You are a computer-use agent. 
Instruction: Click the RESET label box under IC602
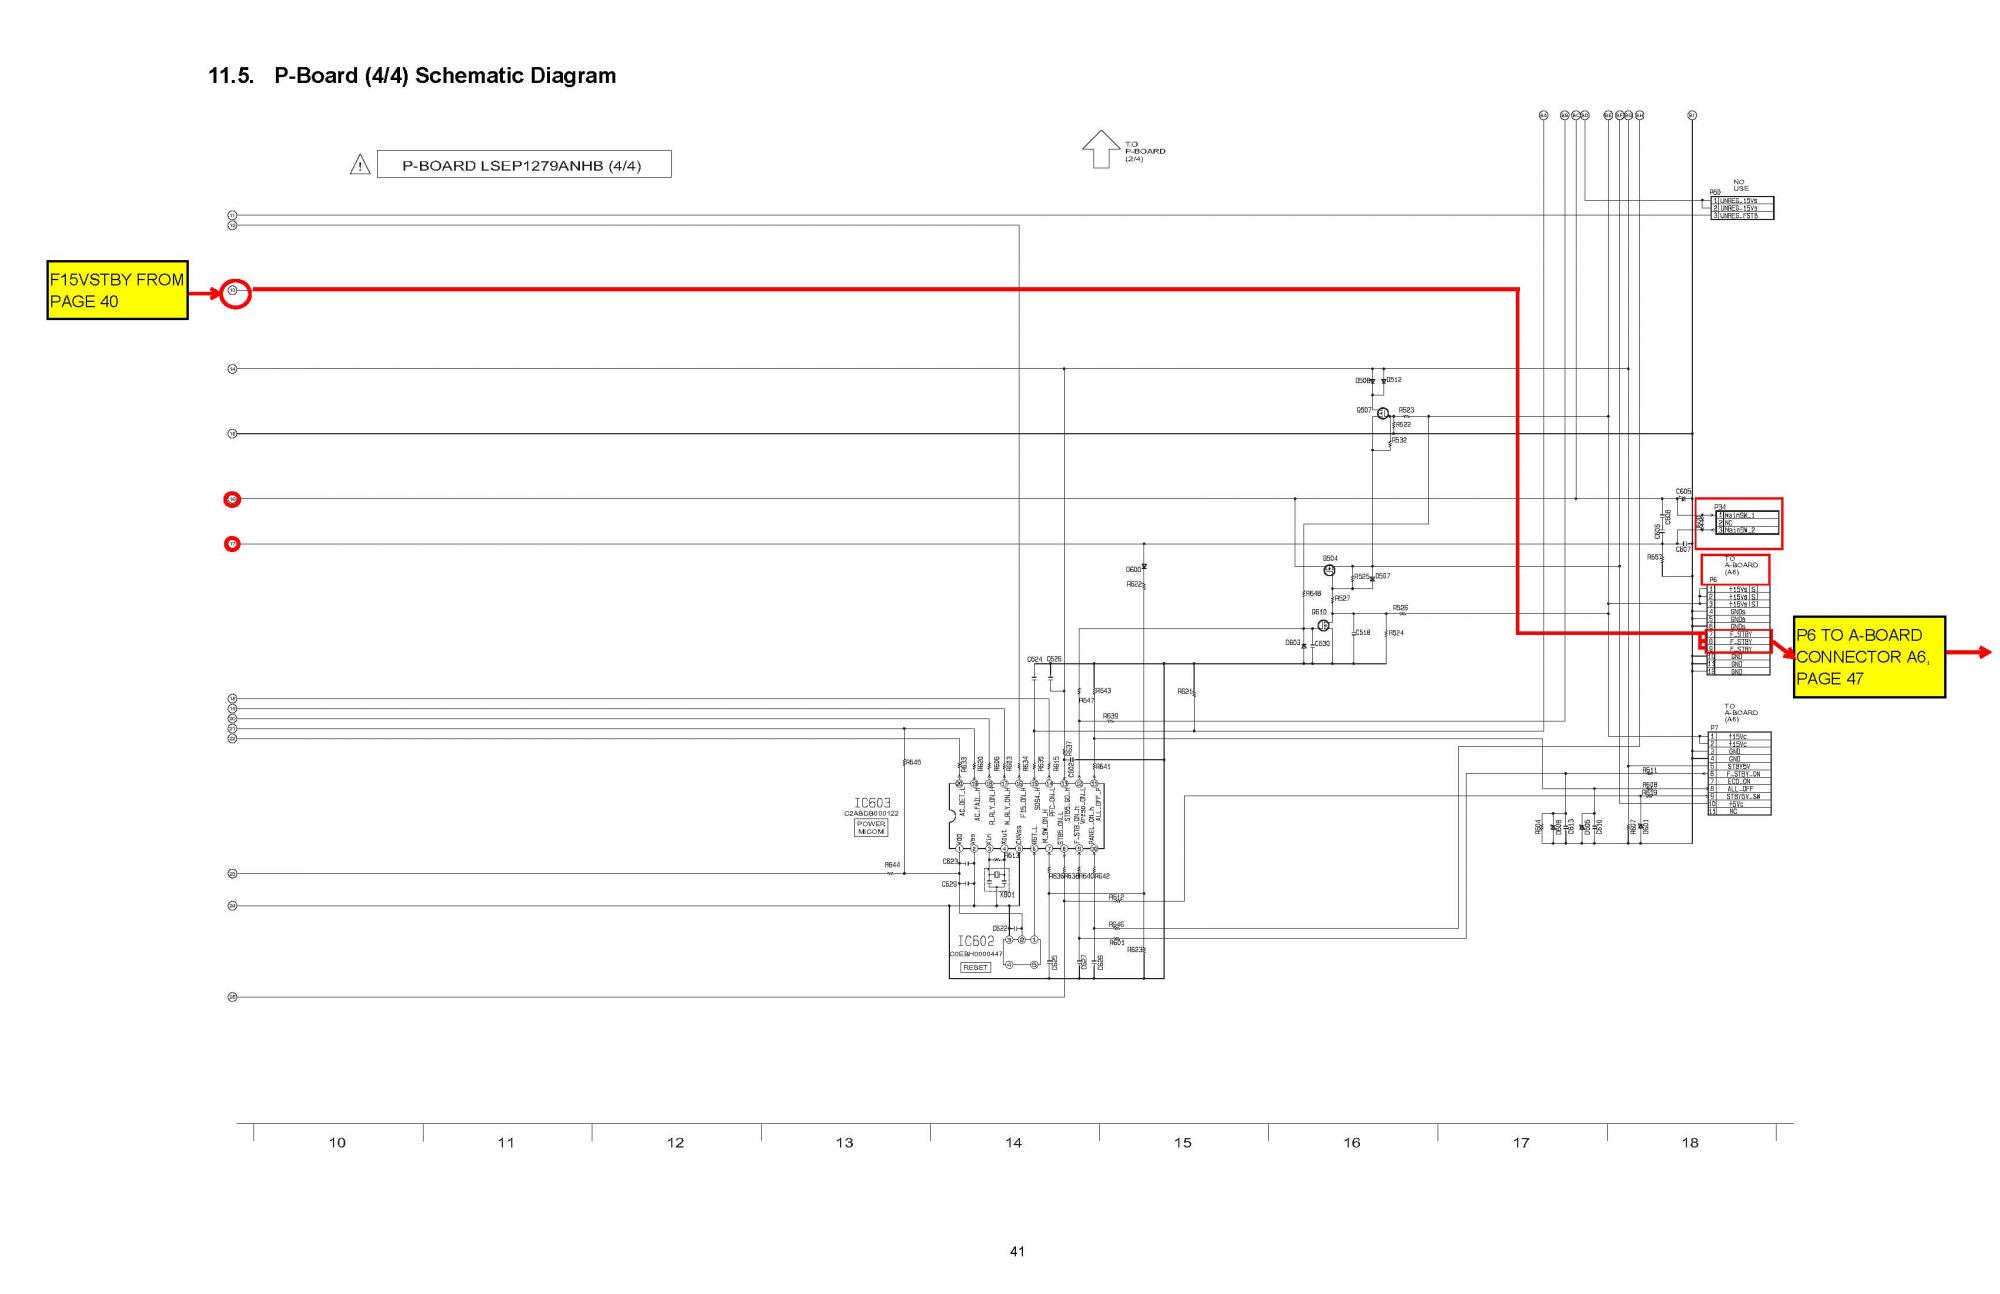click(975, 967)
